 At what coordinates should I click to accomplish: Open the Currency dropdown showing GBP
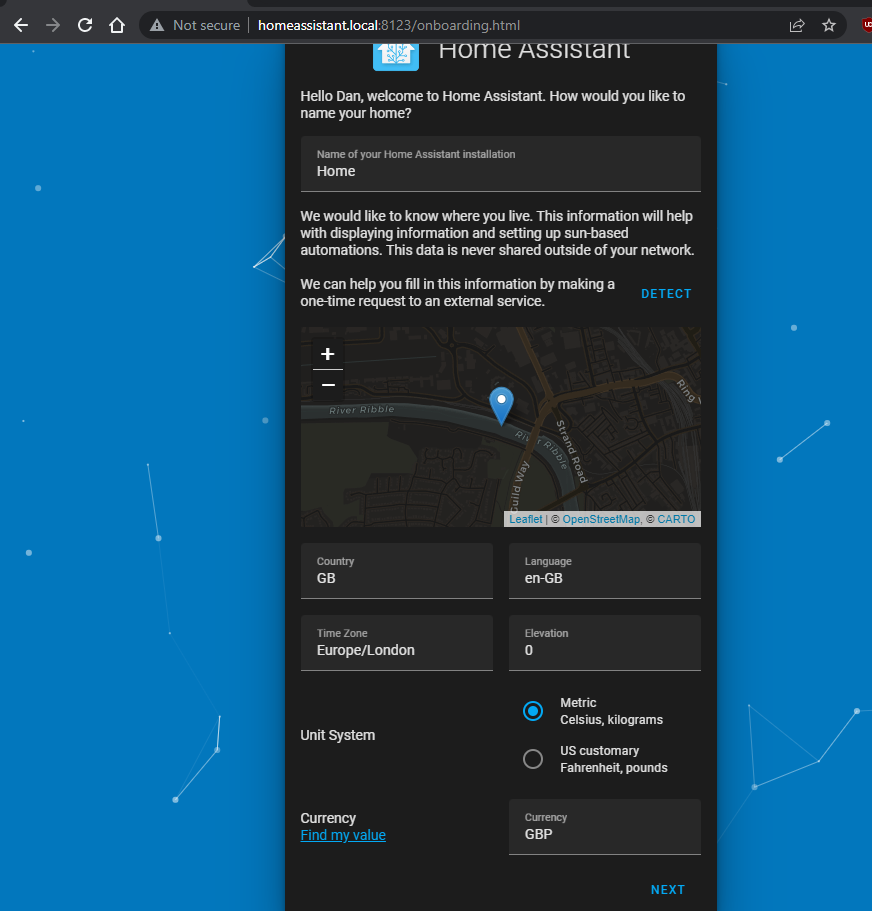(x=605, y=827)
